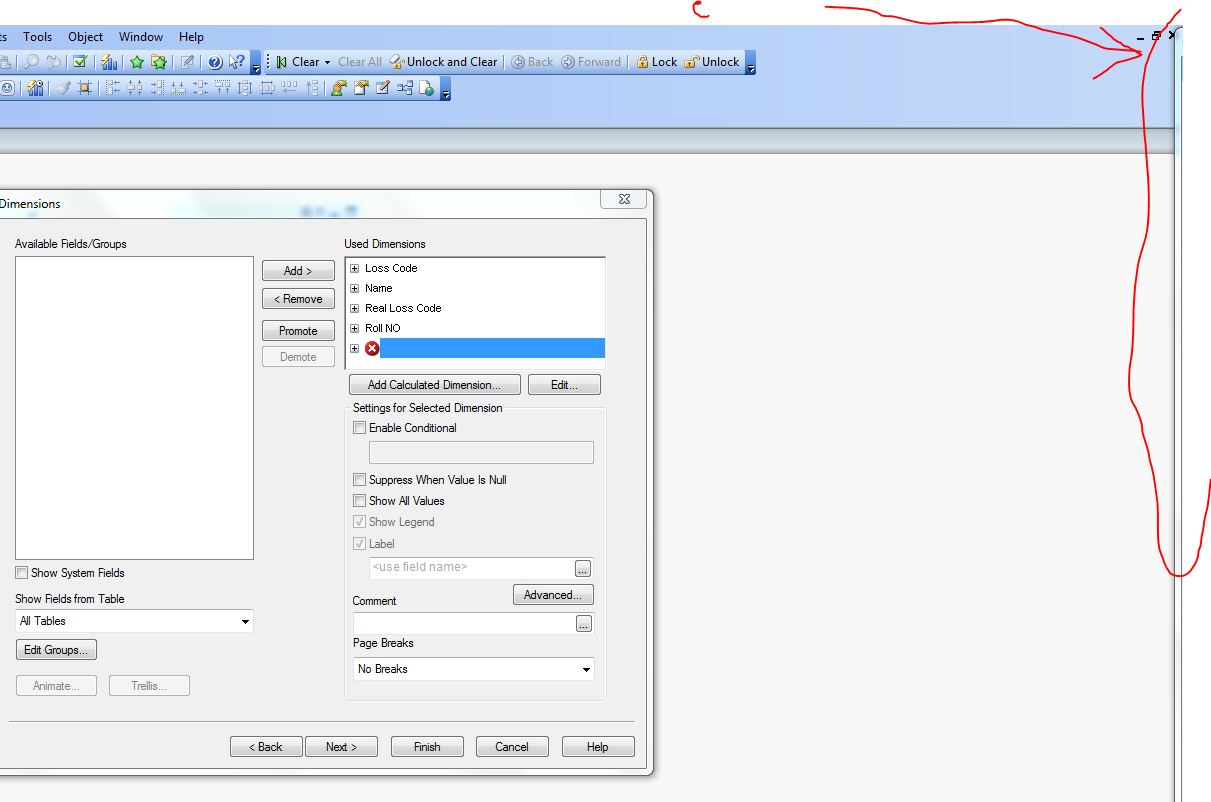Open Document Properties sheet icon
Image resolution: width=1211 pixels, height=802 pixels.
click(360, 88)
